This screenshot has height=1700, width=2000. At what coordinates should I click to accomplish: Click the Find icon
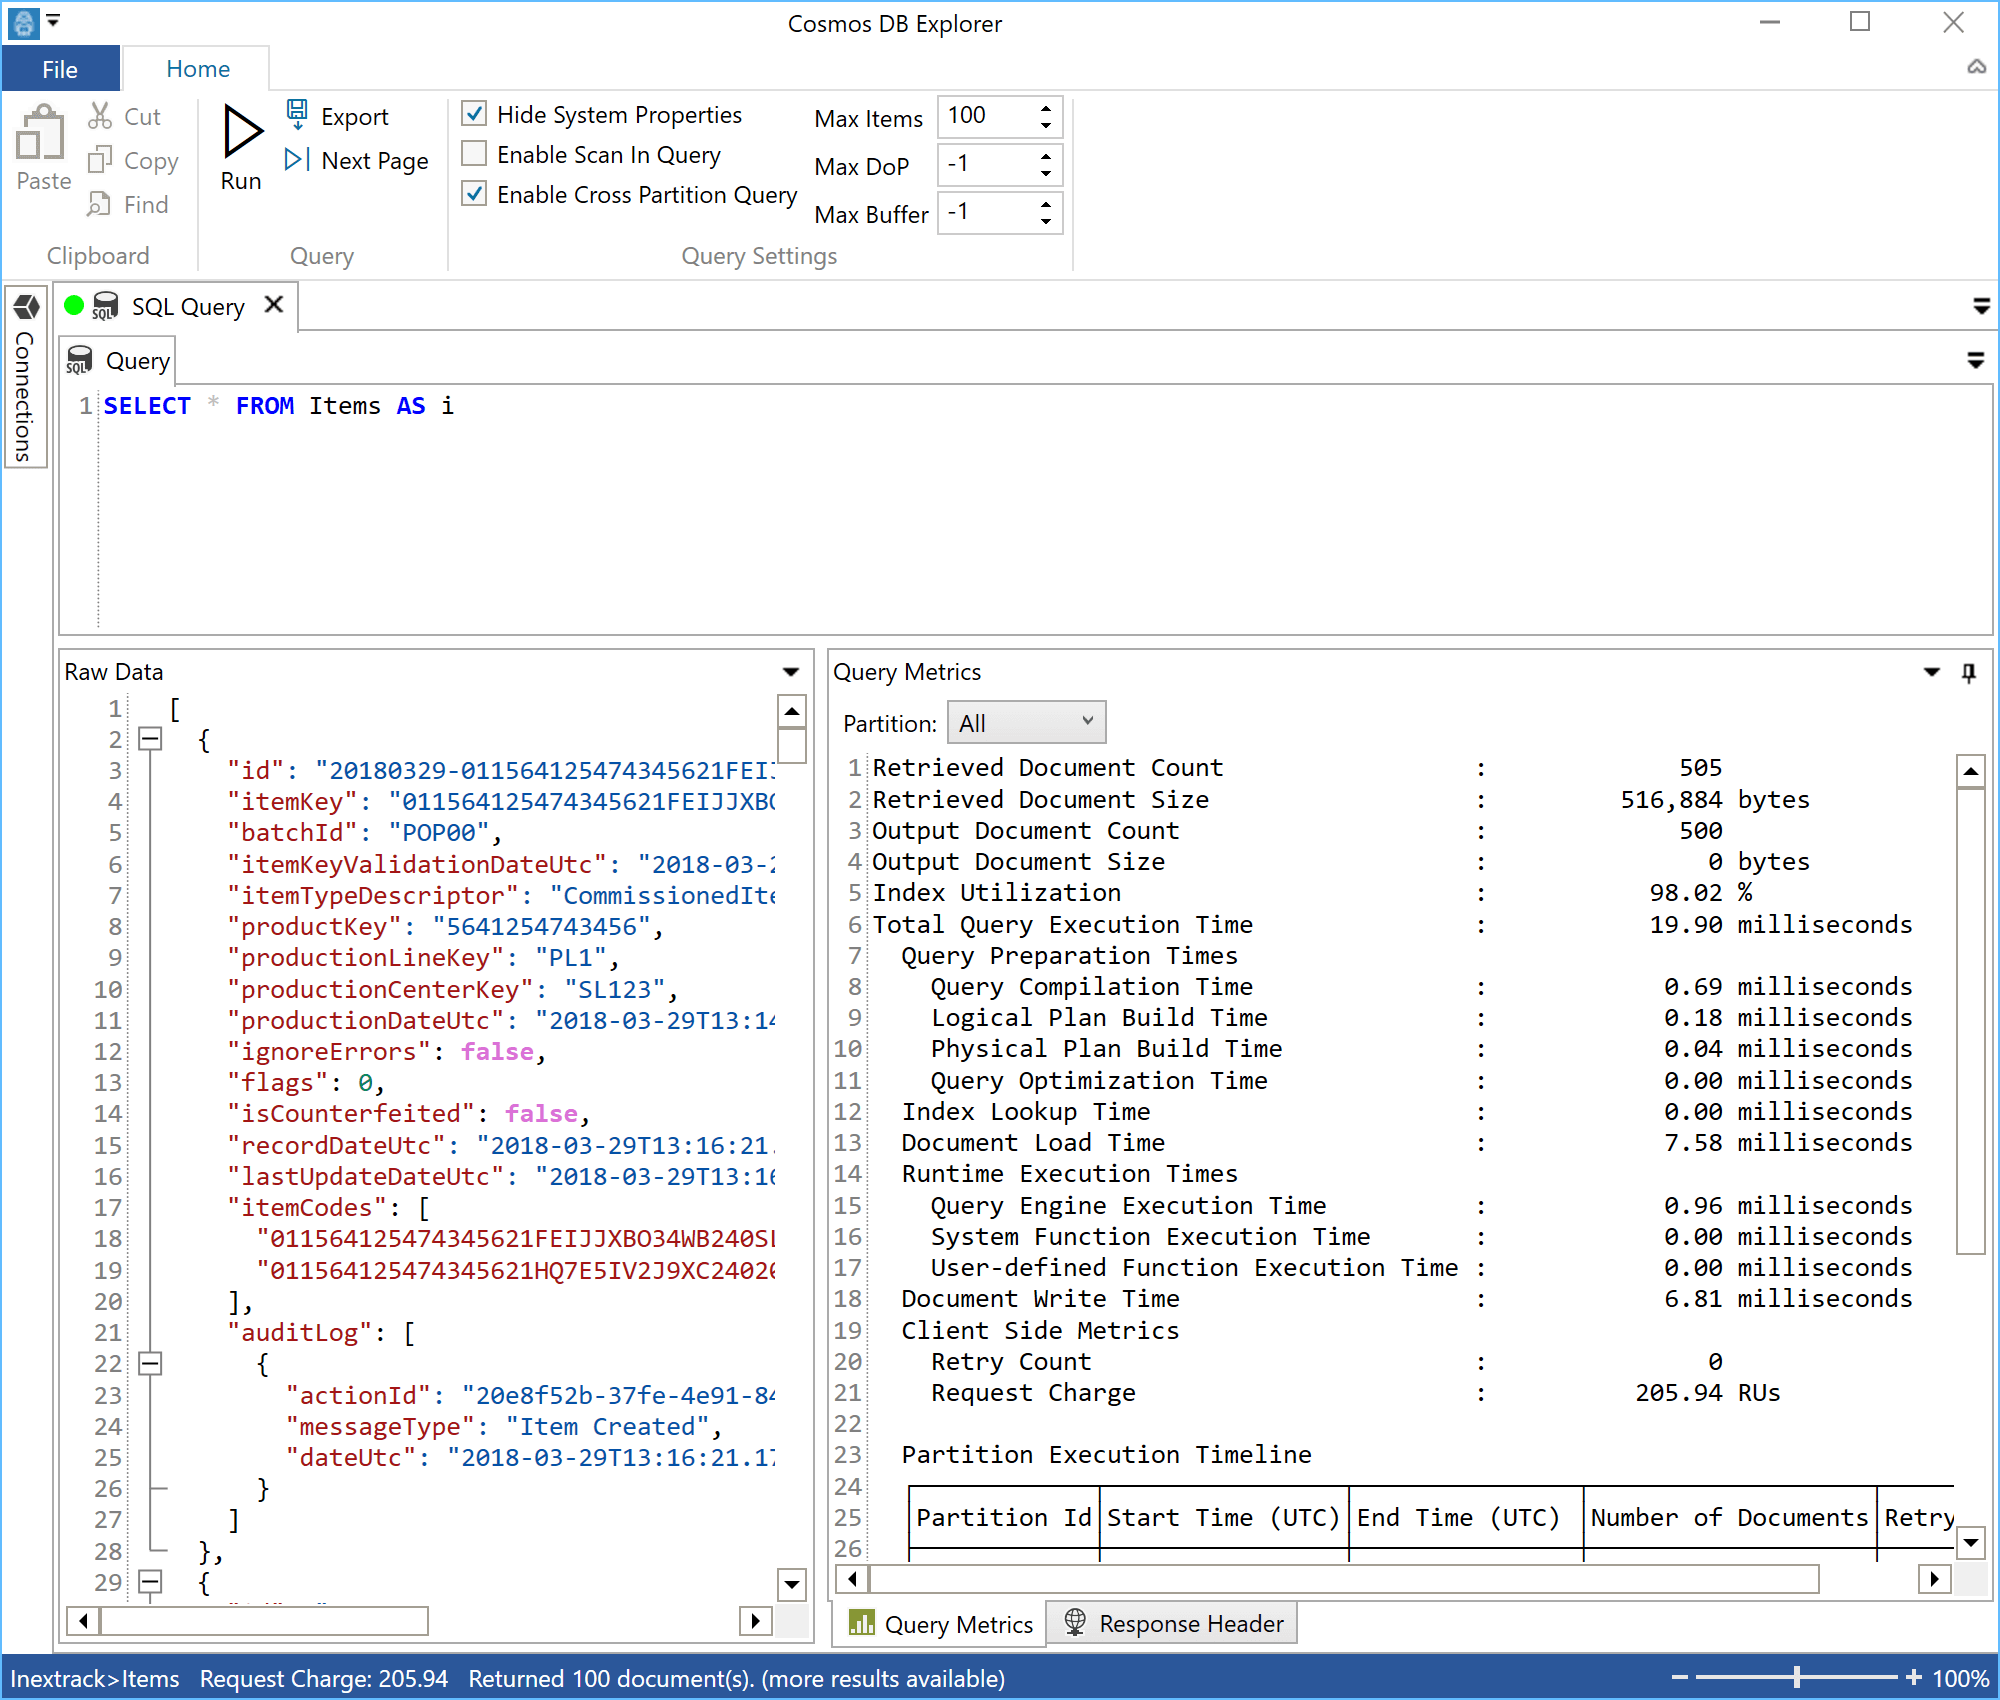(100, 204)
